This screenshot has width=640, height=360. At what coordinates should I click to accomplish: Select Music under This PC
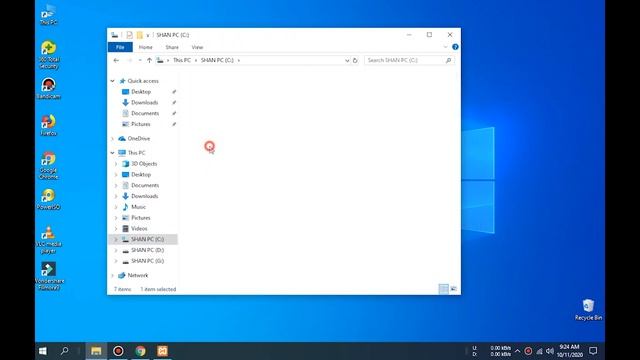[x=138, y=207]
